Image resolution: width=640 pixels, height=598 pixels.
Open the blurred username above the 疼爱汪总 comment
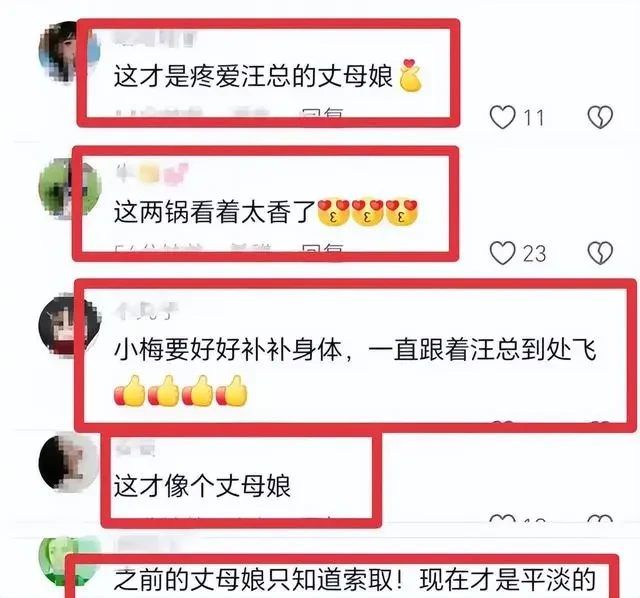coord(154,38)
